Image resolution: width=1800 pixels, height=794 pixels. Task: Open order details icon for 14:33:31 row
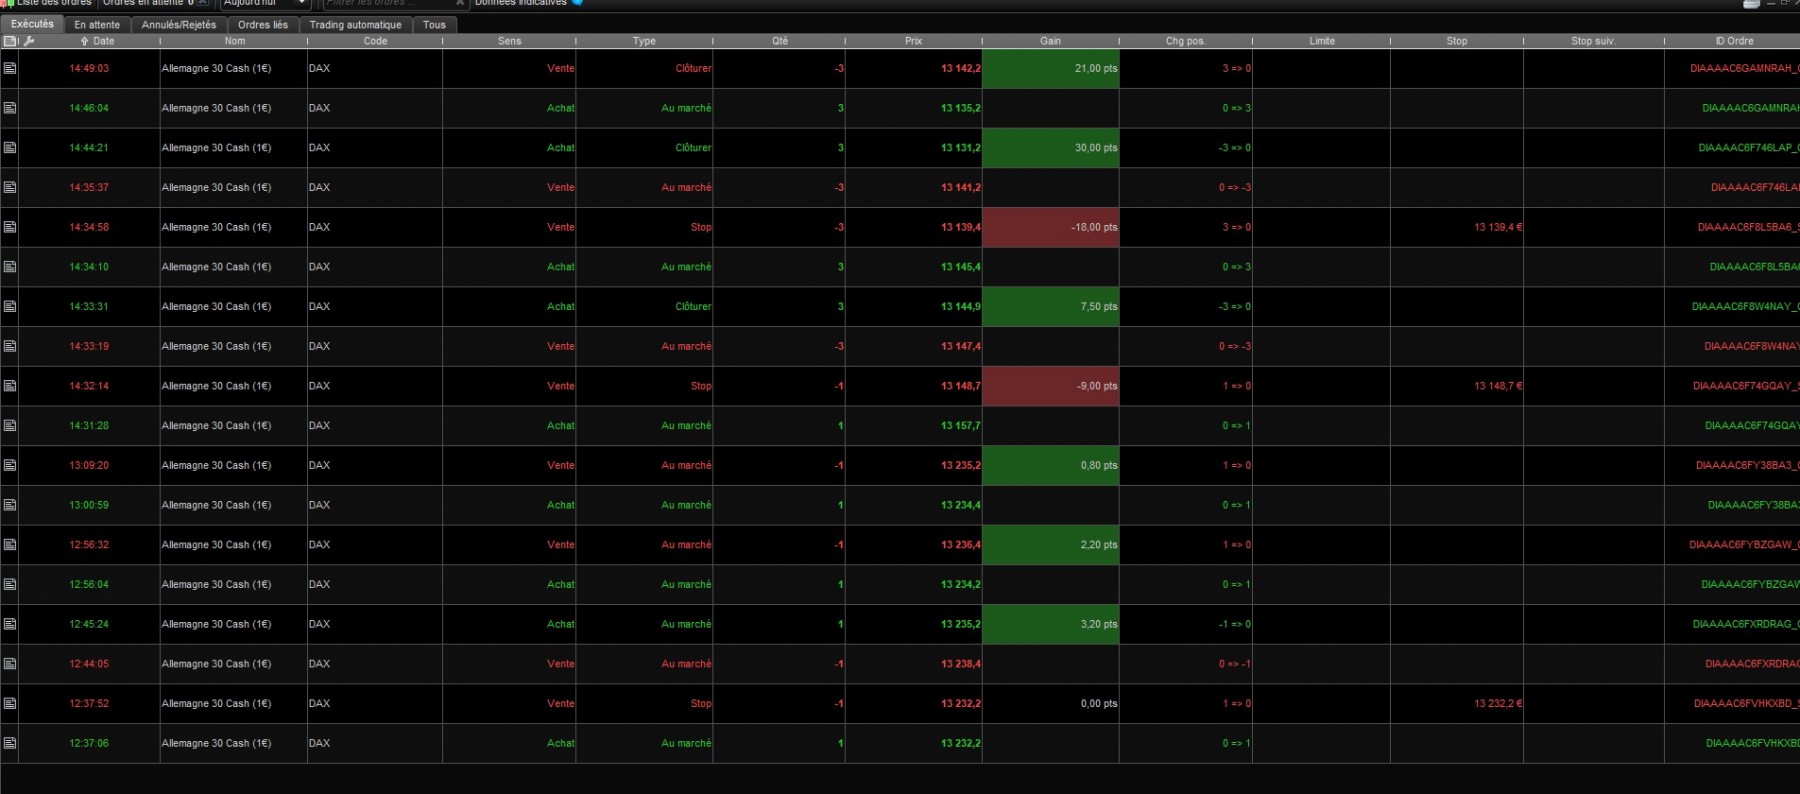tap(10, 307)
